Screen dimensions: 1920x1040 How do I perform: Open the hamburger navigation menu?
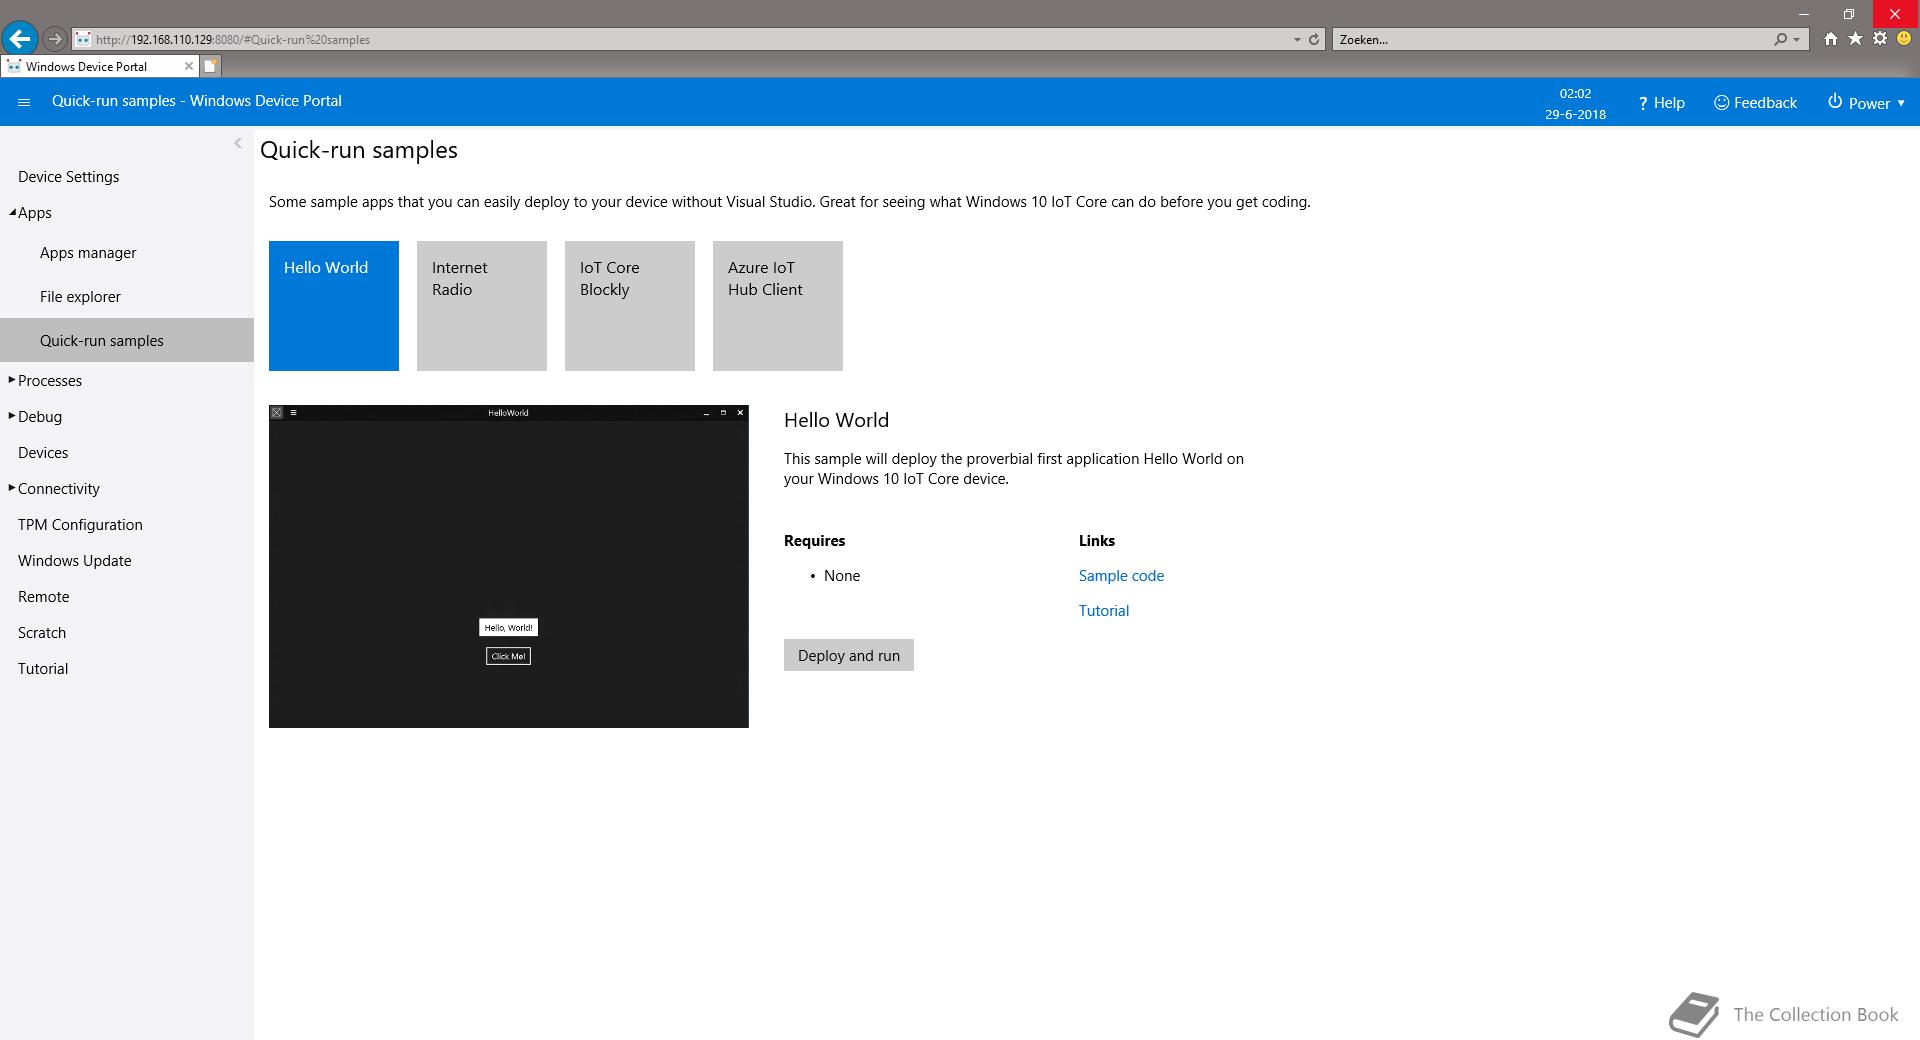[24, 102]
